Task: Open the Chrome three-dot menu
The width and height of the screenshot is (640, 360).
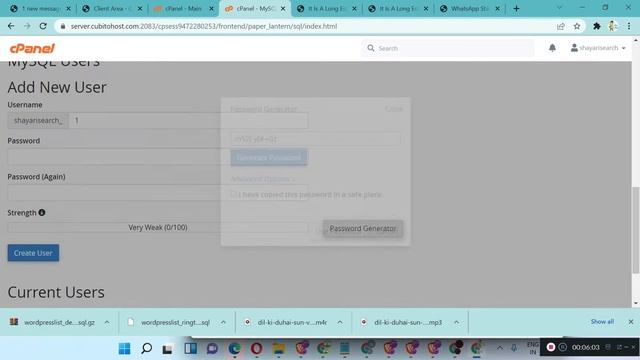Action: coord(629,26)
